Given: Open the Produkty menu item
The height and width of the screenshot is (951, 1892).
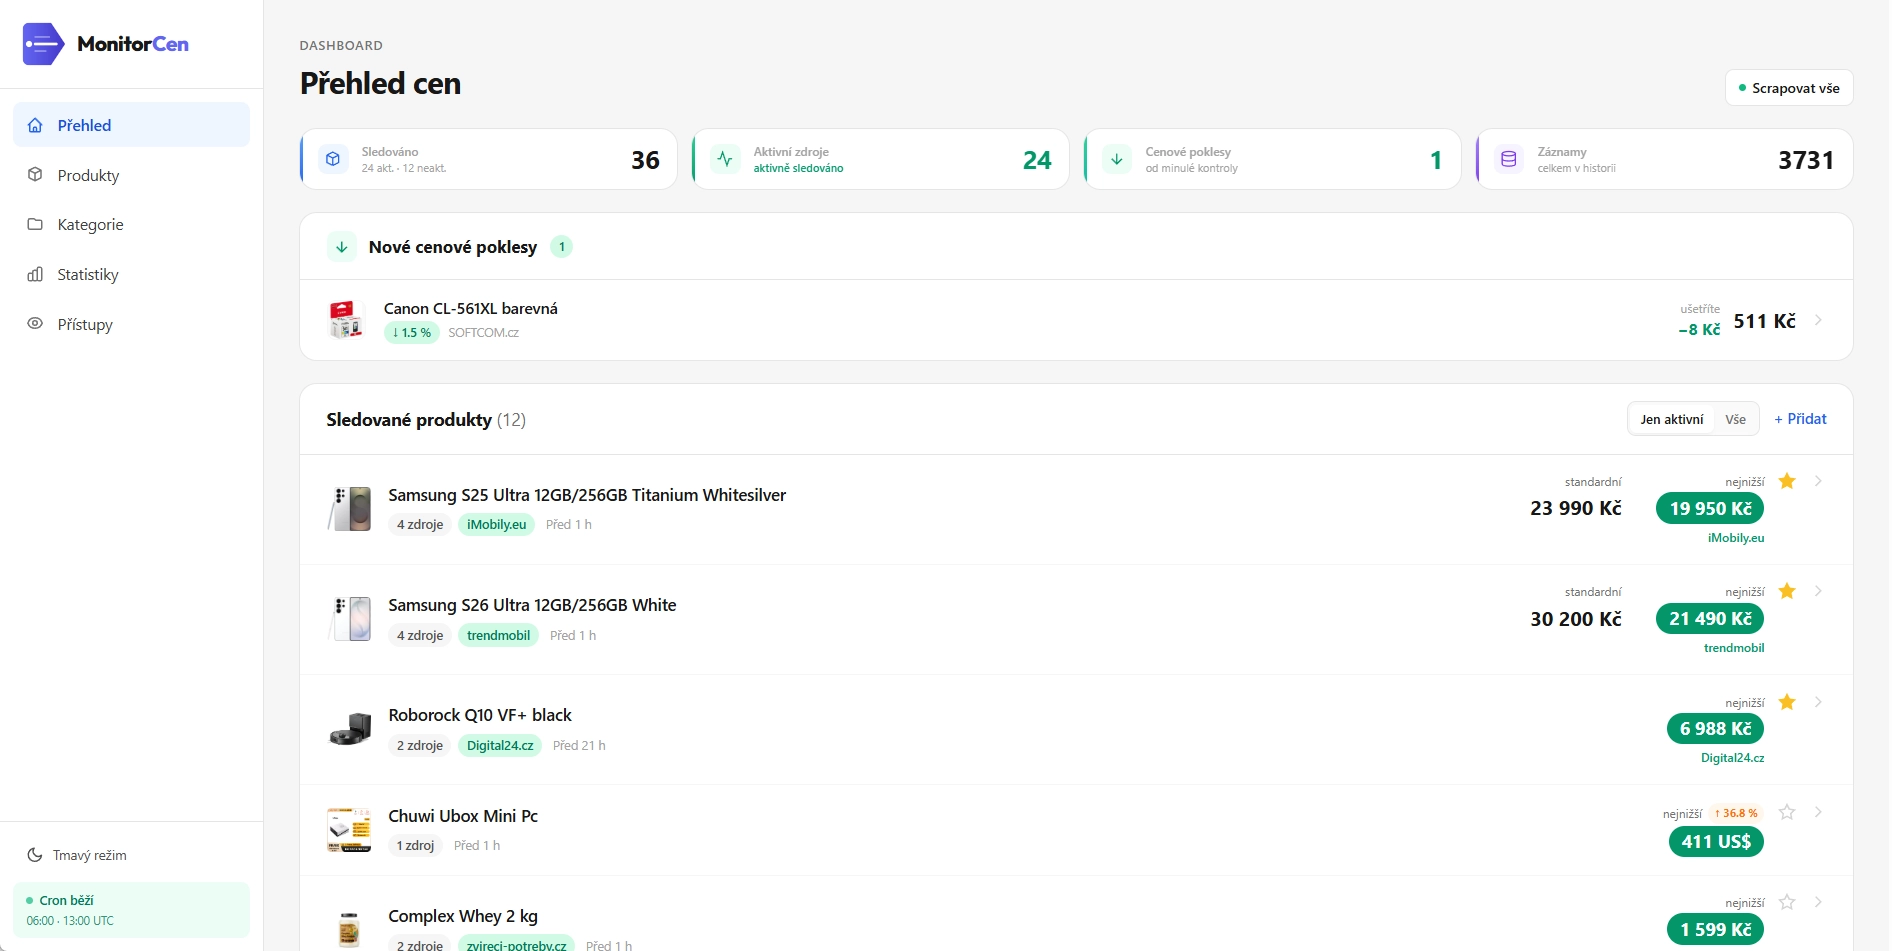Looking at the screenshot, I should coord(131,175).
